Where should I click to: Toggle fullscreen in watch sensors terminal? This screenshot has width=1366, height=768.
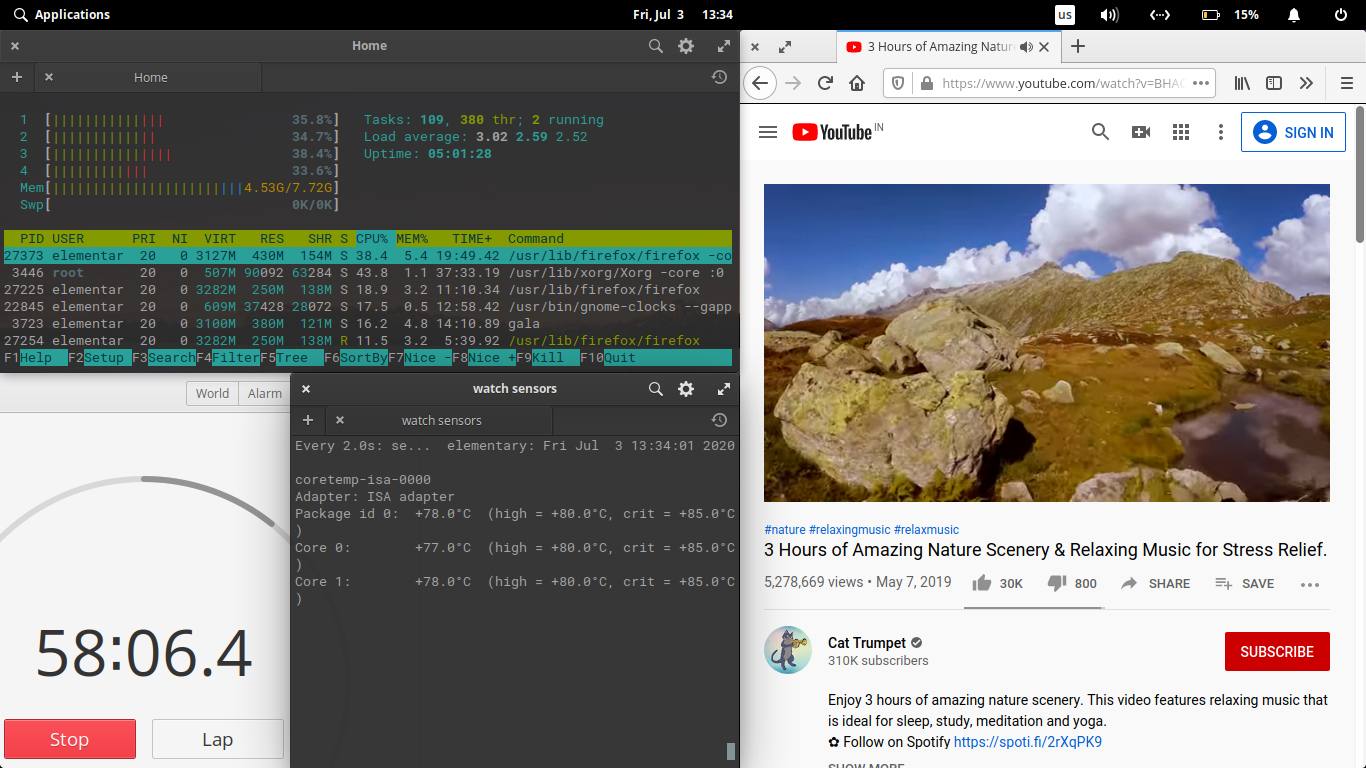click(x=724, y=389)
